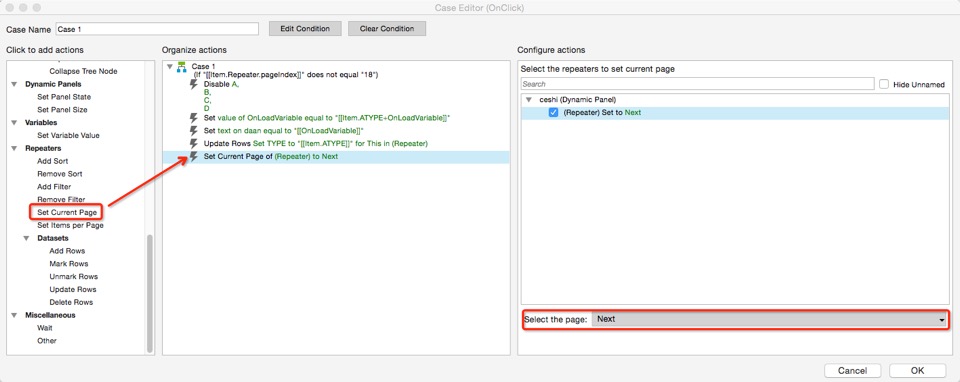
Task: Collapse the Miscellaneous section
Action: coord(14,315)
